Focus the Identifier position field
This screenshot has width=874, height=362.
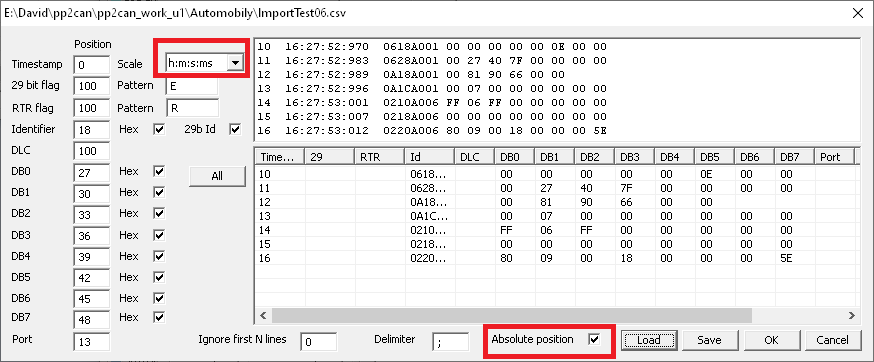(x=91, y=130)
